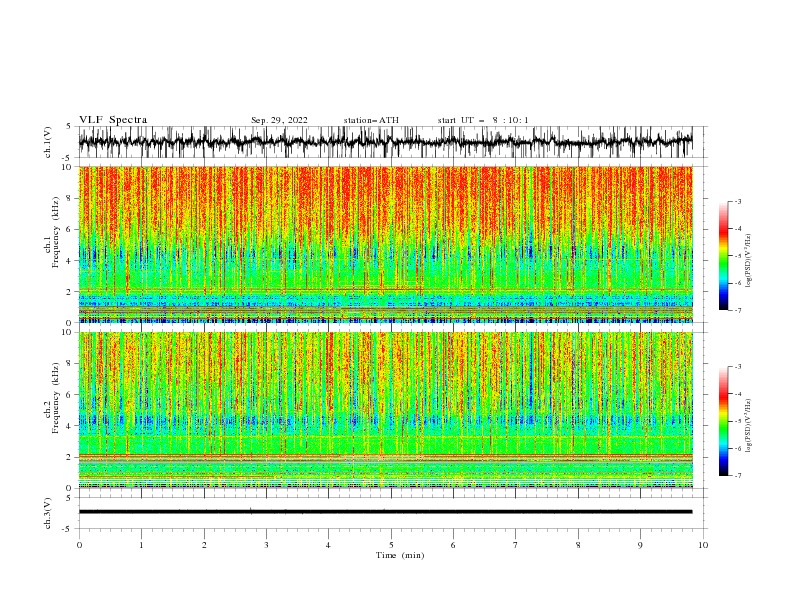Viewport: 792px width, 612px height.
Task: Click the 'VLF Spectra' title text
Action: coord(113,120)
